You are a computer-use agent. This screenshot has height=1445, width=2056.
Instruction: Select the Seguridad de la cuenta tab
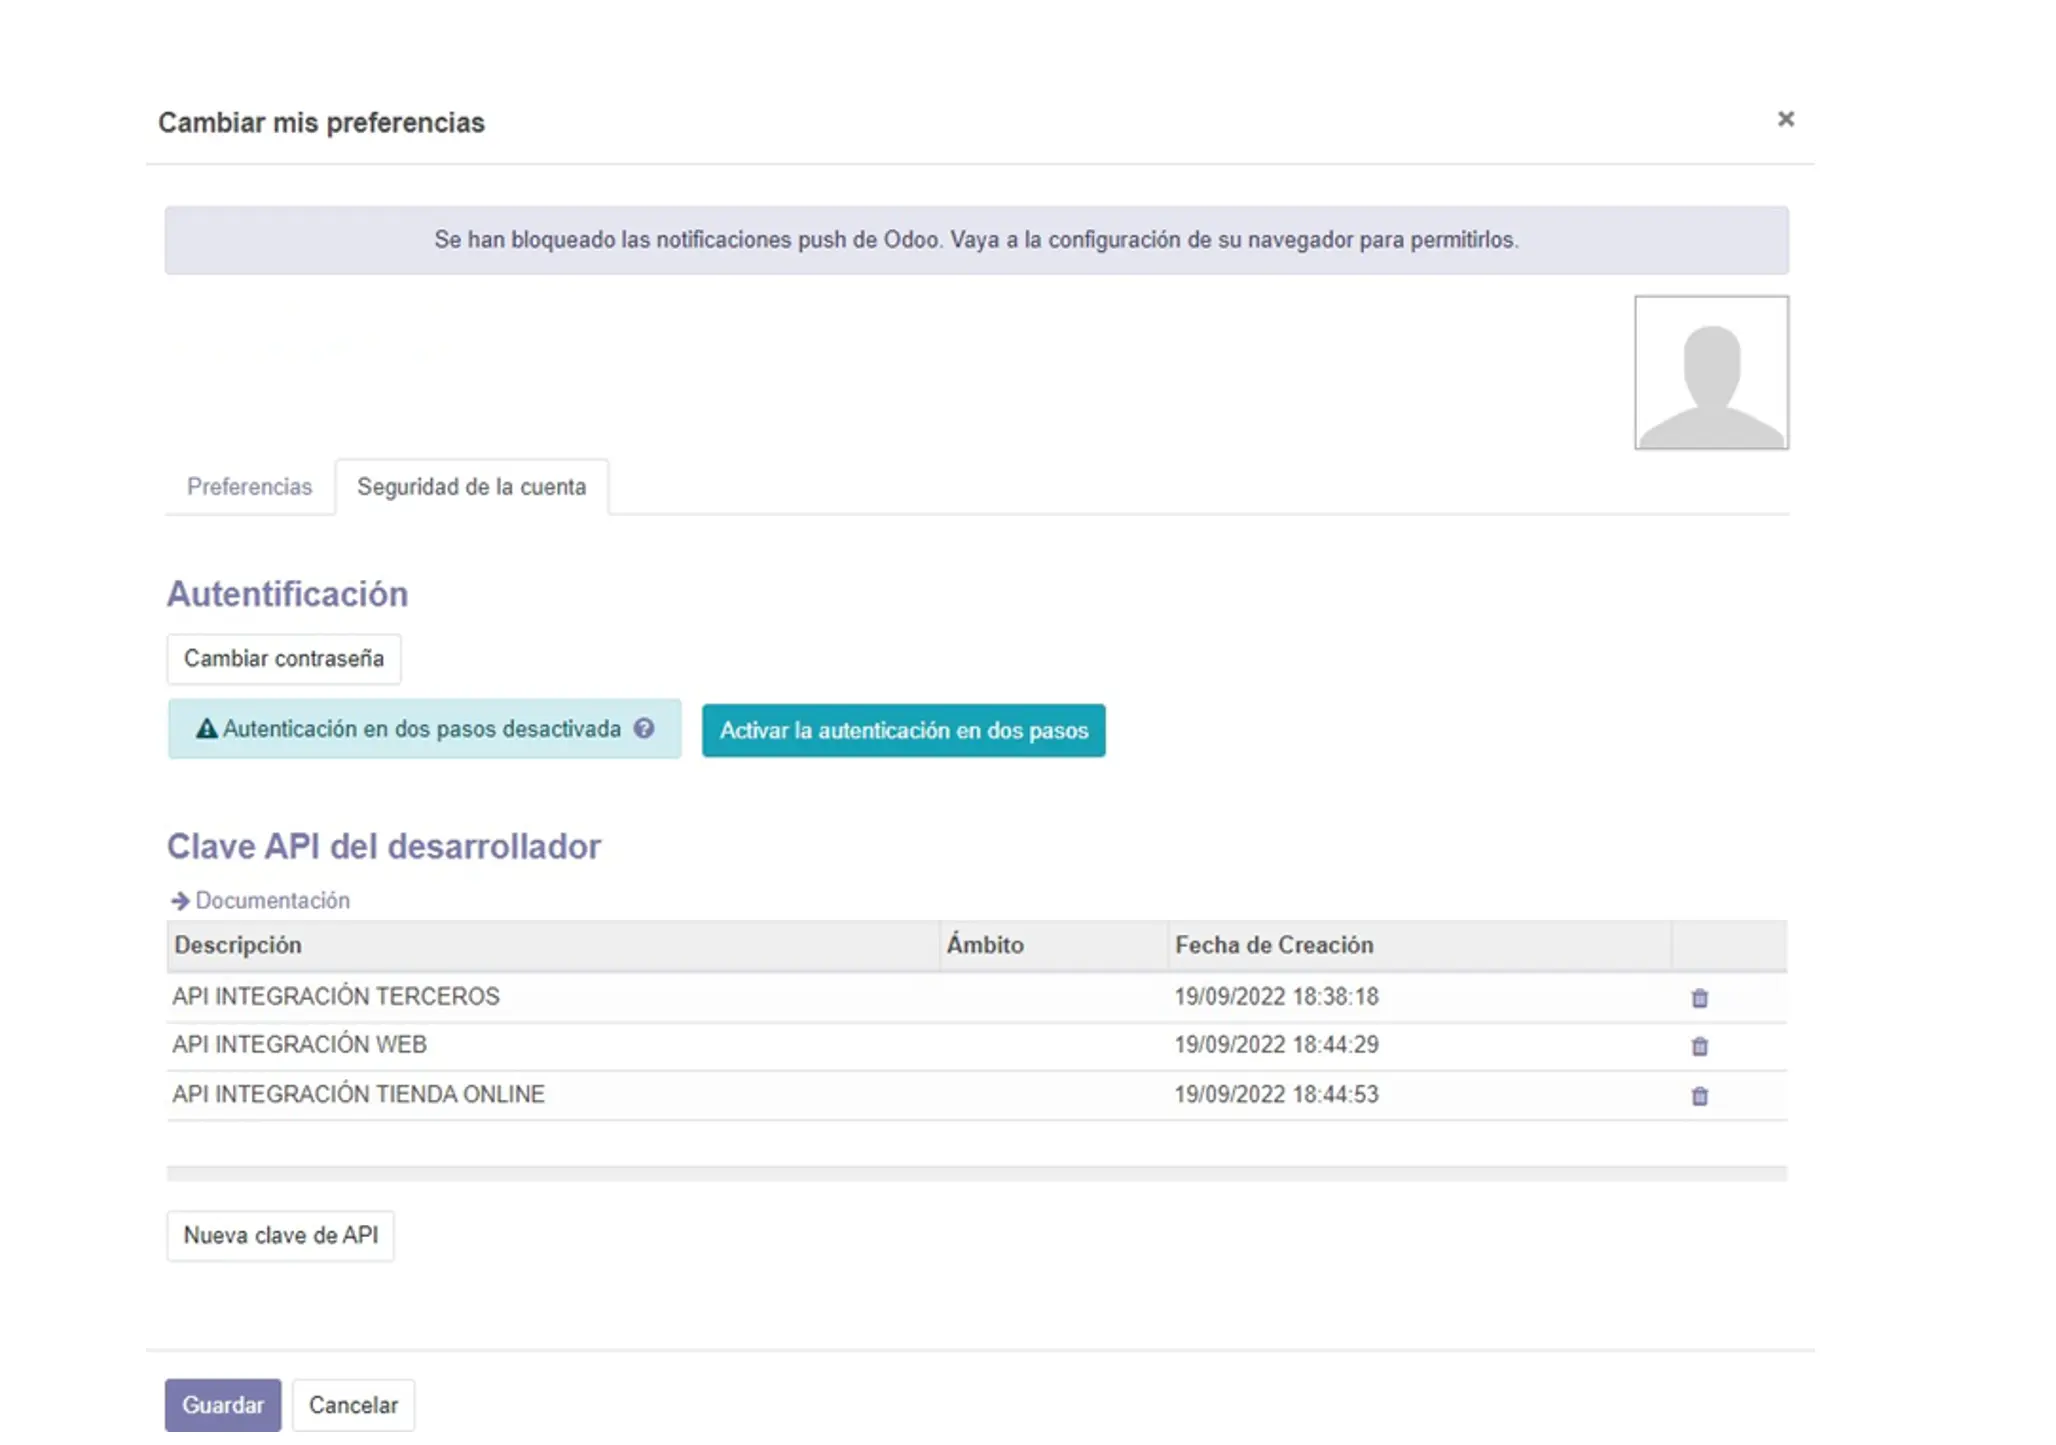point(471,487)
